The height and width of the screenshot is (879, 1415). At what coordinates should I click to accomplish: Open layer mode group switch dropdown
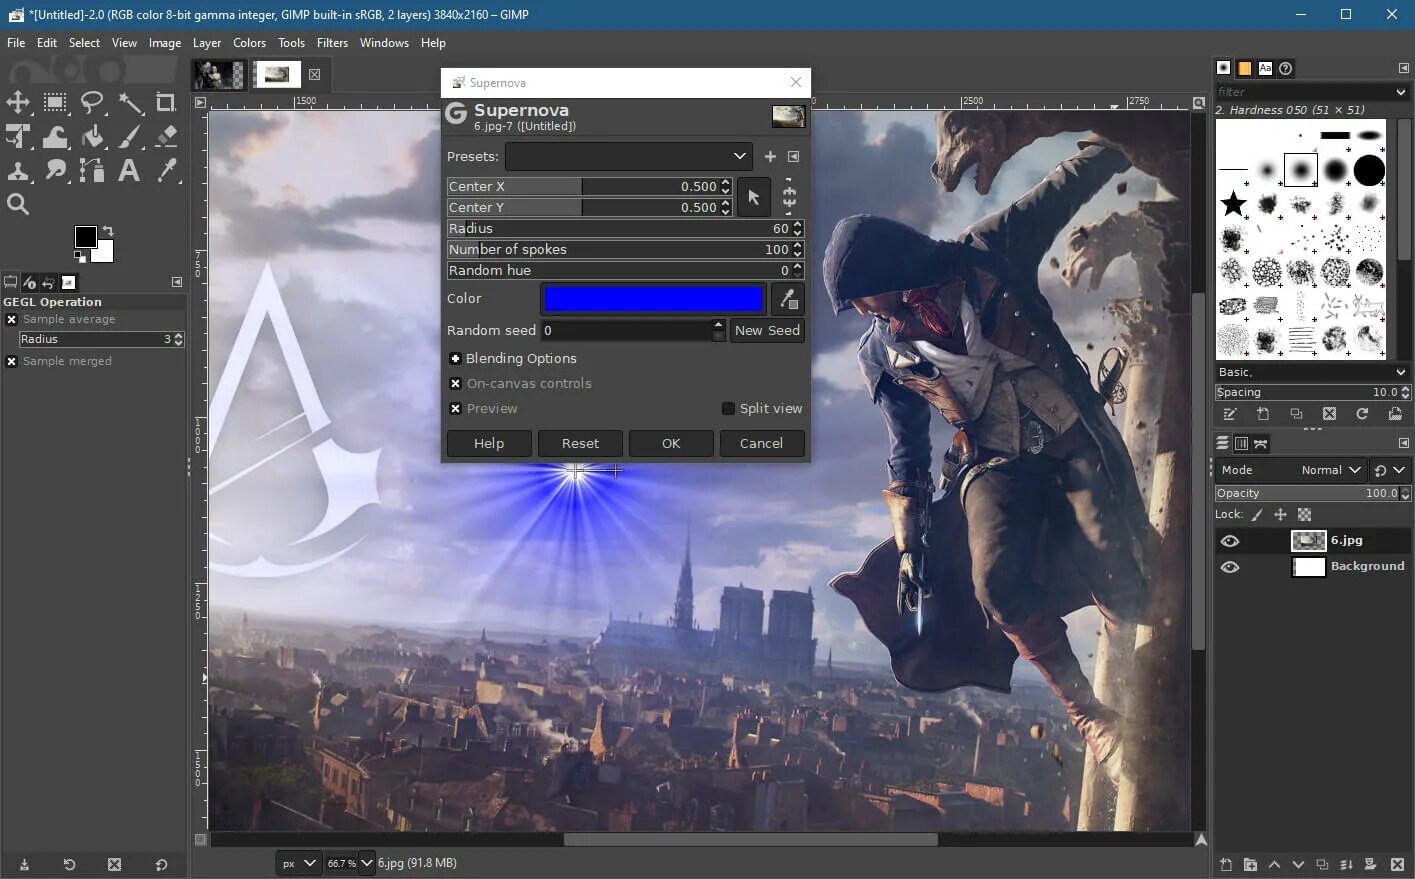[1389, 470]
